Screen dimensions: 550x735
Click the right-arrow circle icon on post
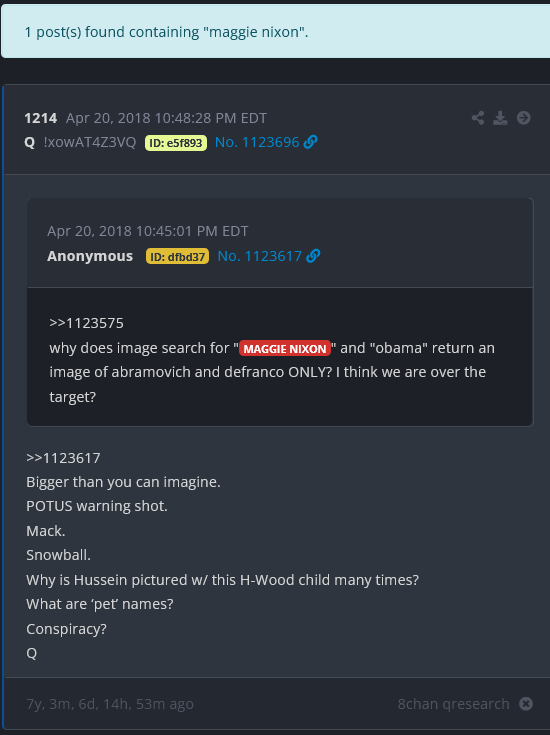click(524, 118)
